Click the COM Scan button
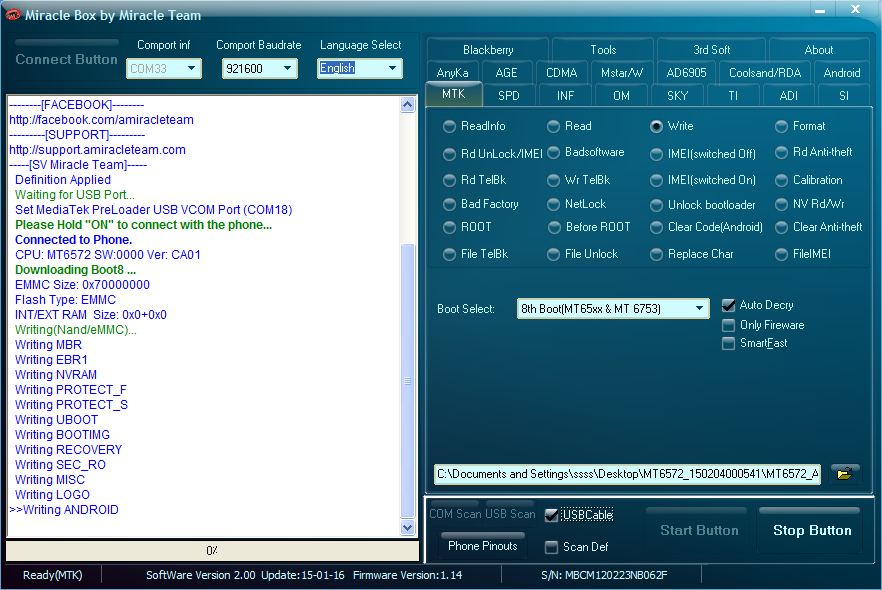The image size is (882, 590). pyautogui.click(x=454, y=514)
